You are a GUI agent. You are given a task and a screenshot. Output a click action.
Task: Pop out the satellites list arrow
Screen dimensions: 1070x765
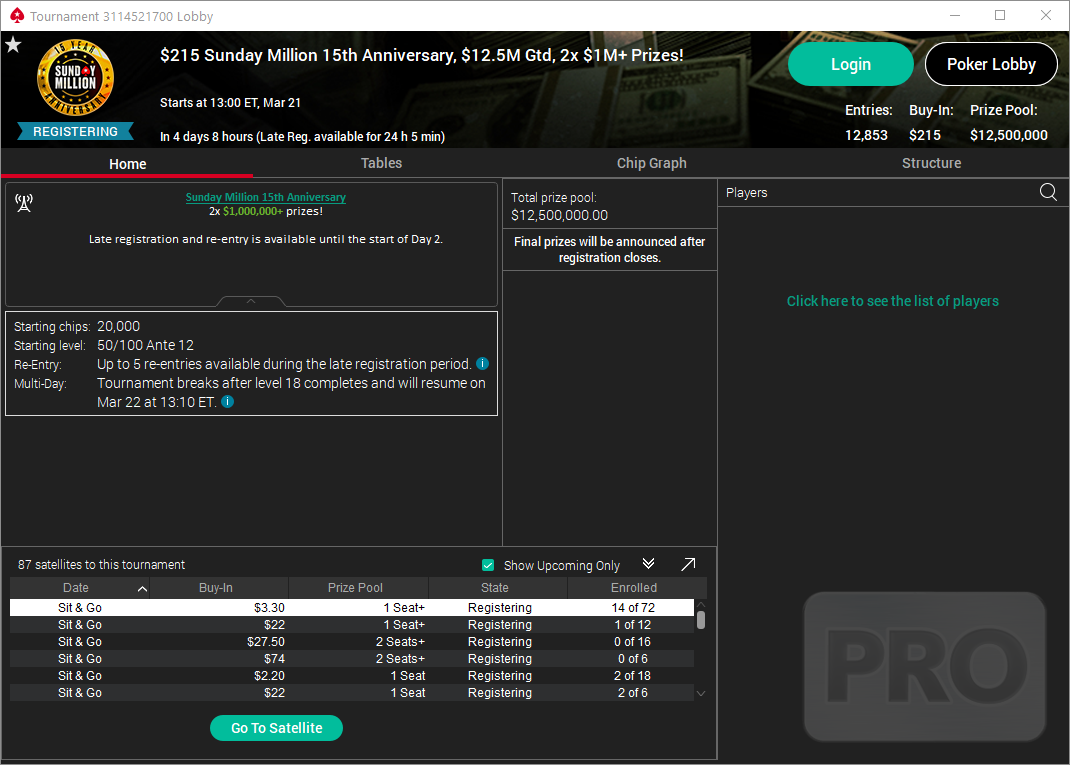pyautogui.click(x=688, y=564)
